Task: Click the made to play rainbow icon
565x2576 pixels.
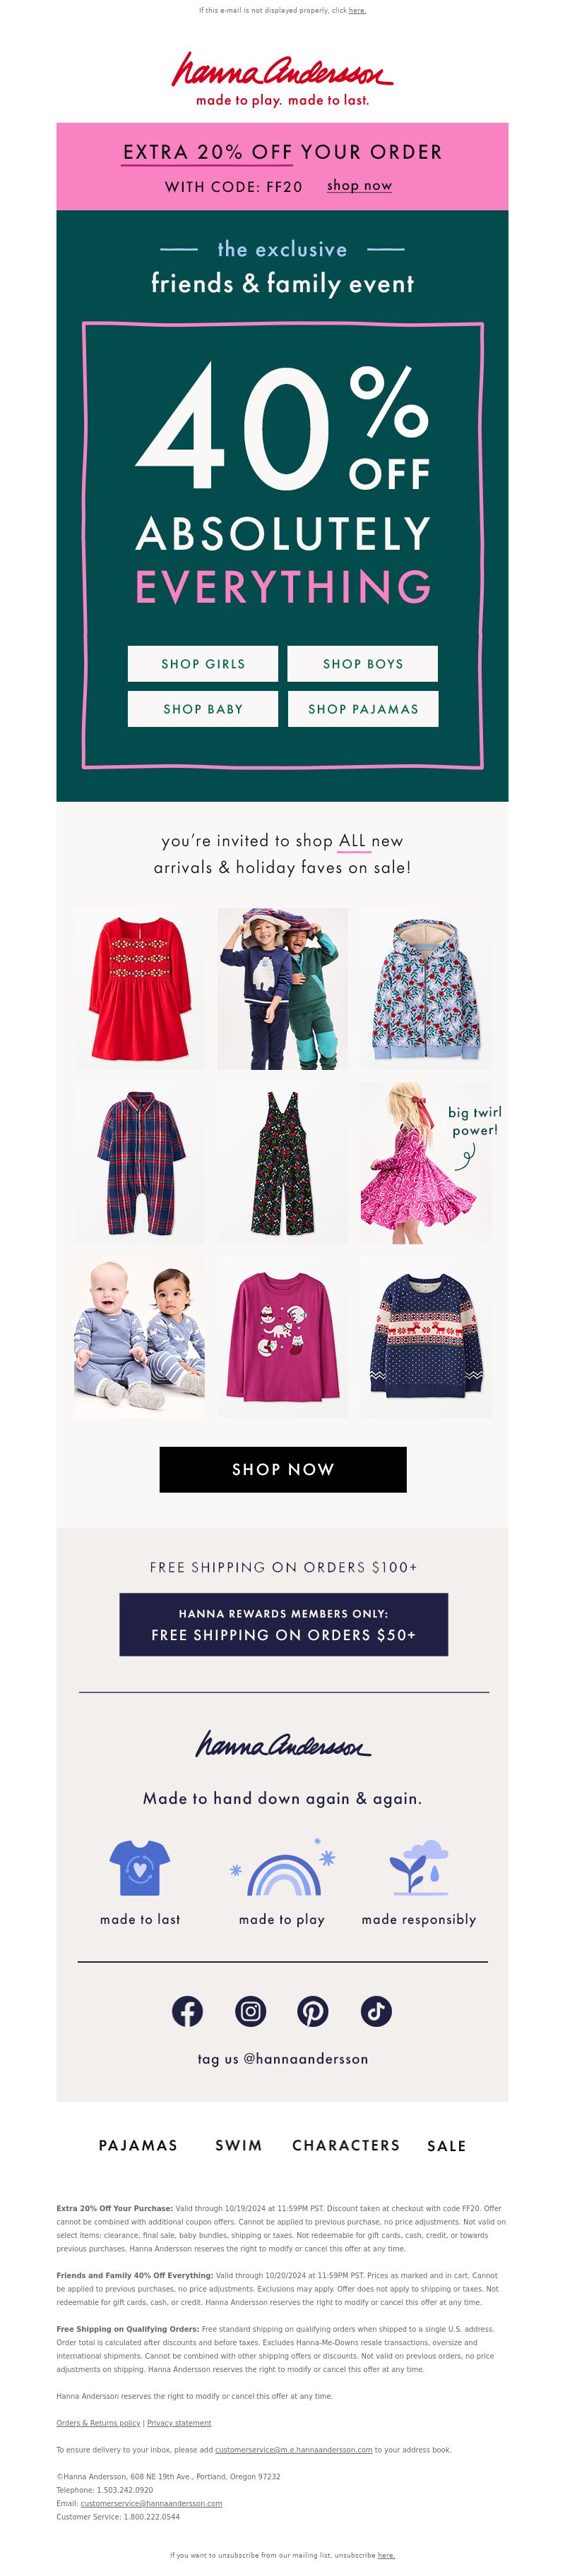Action: click(x=283, y=1867)
